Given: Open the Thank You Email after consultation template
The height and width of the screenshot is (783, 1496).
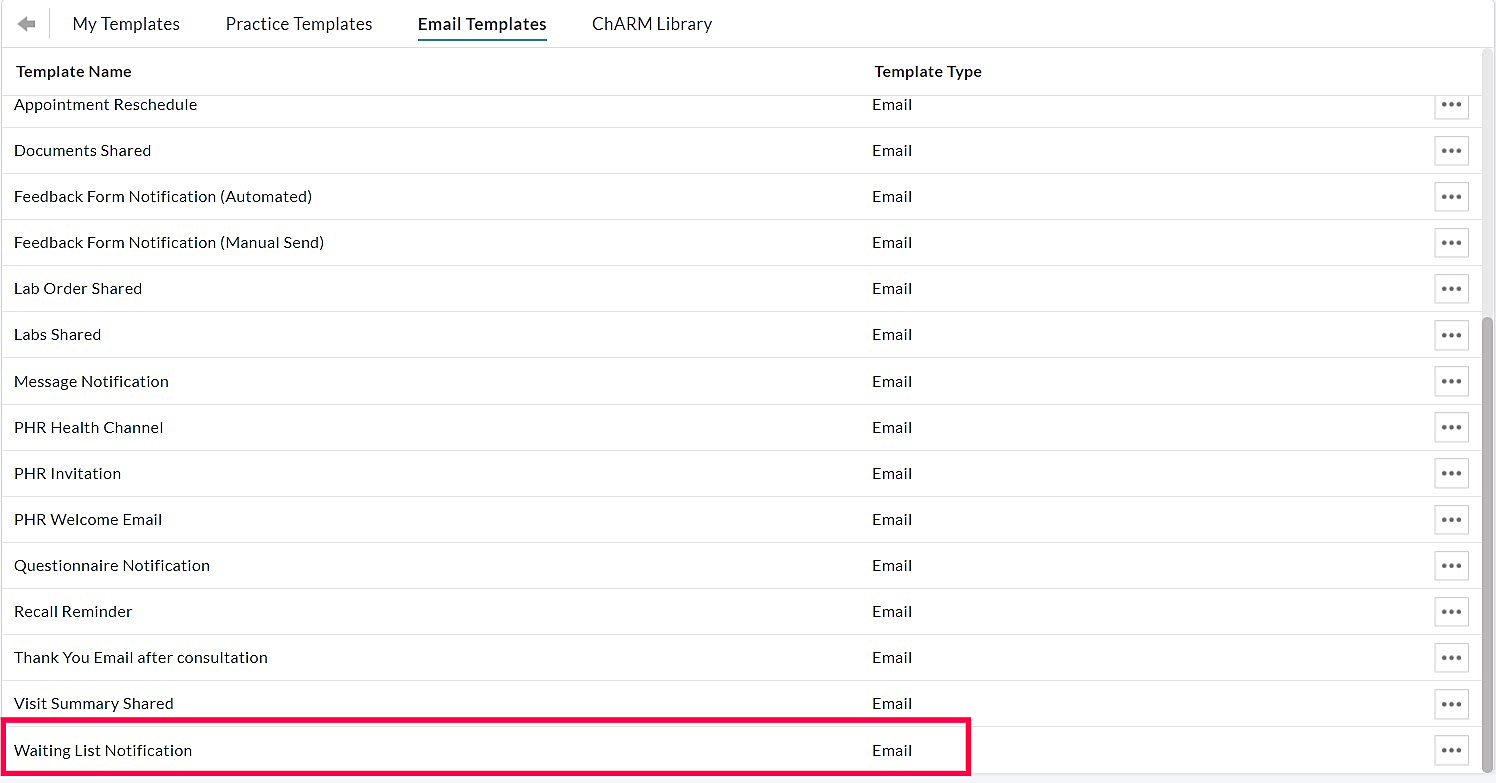Looking at the screenshot, I should [x=141, y=657].
